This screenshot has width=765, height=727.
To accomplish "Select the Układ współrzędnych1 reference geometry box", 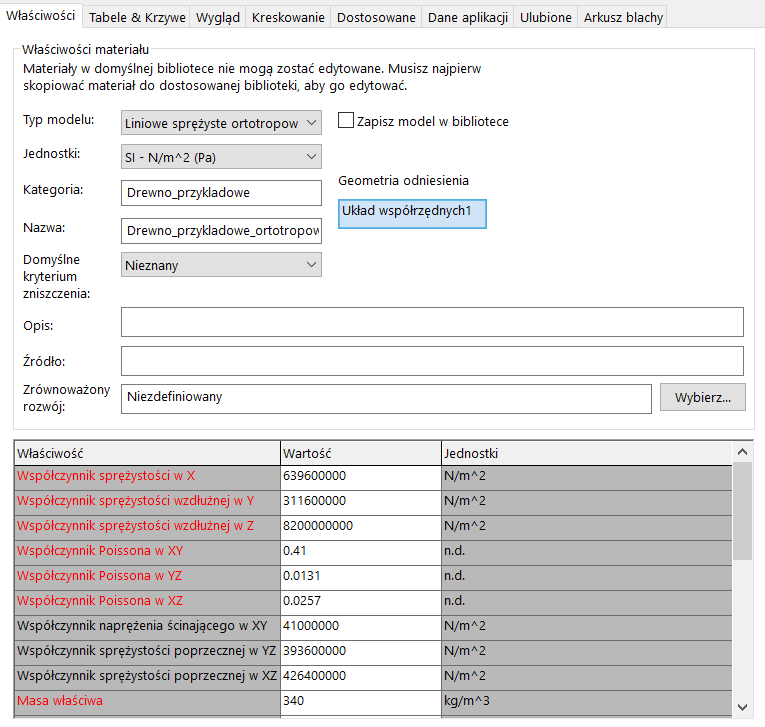I will (412, 212).
